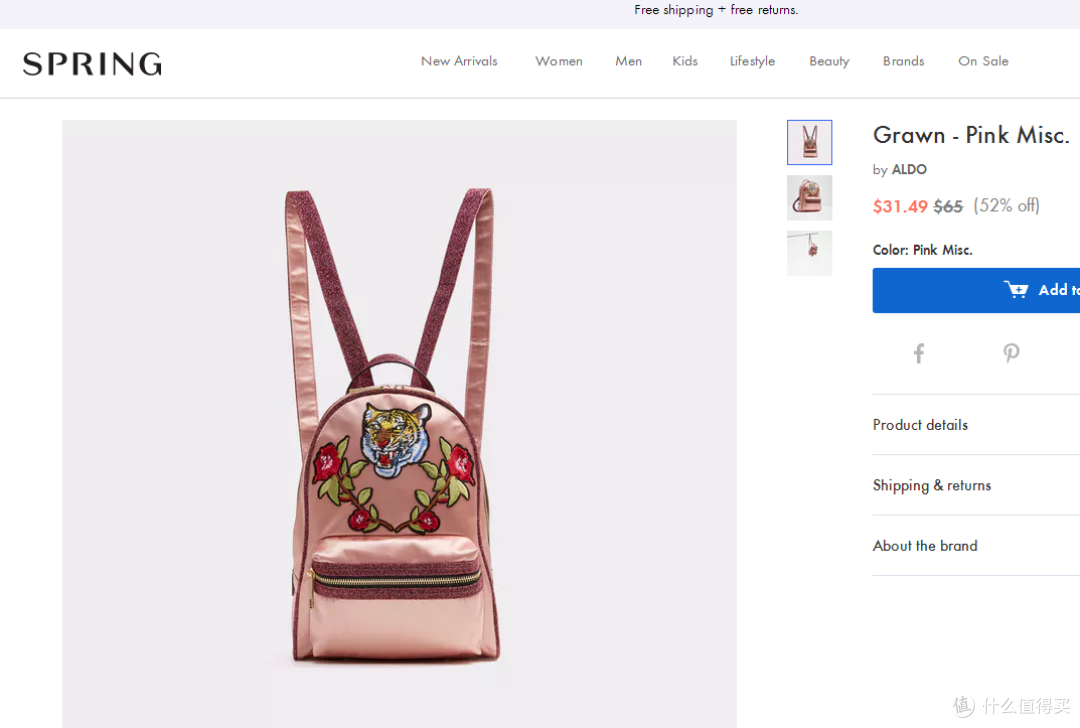
Task: Go to Beauty section
Action: 829,61
